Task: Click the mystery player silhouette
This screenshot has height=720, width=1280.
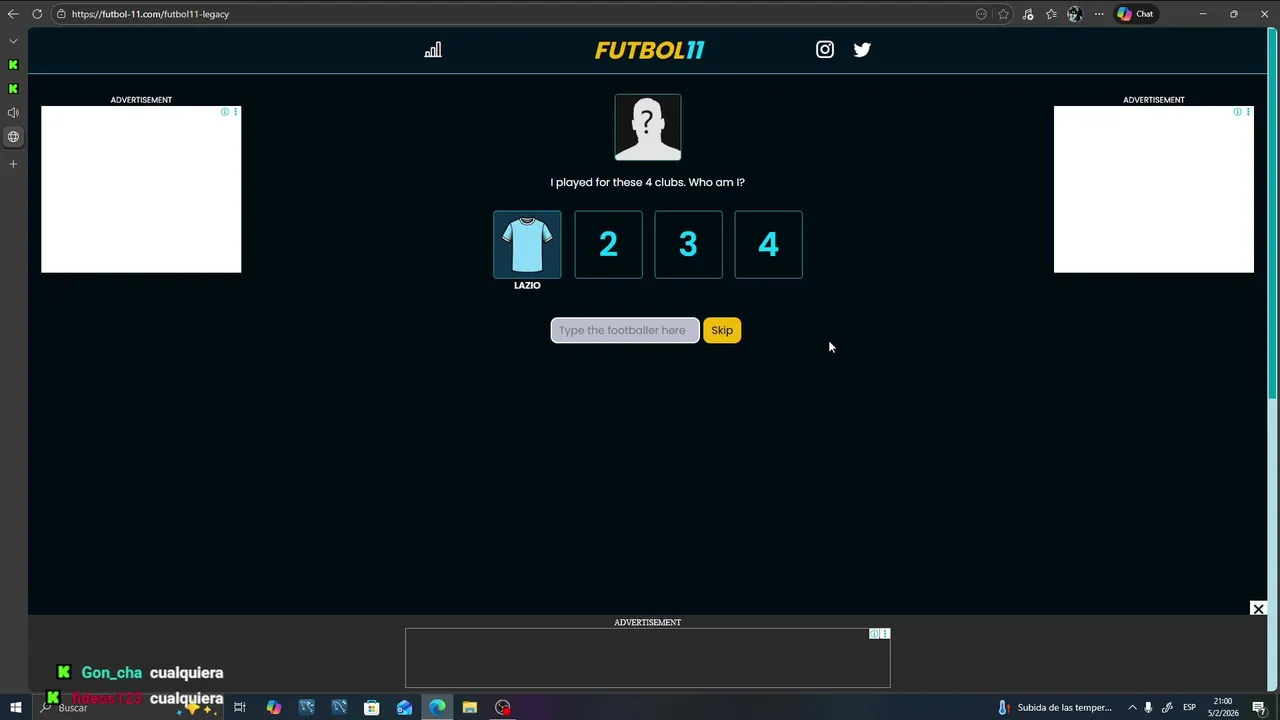Action: pyautogui.click(x=648, y=127)
